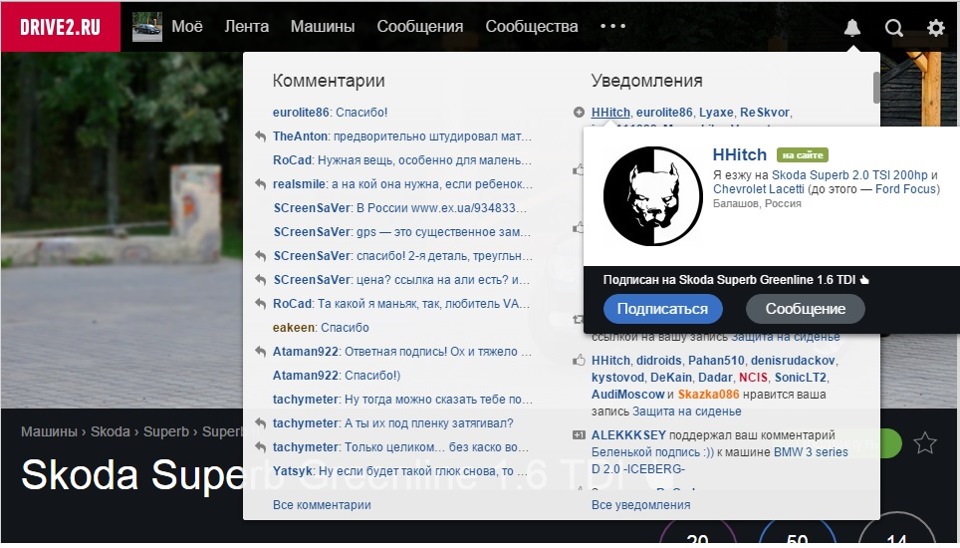
Task: Open AudiMoscow user link
Action: tap(628, 394)
